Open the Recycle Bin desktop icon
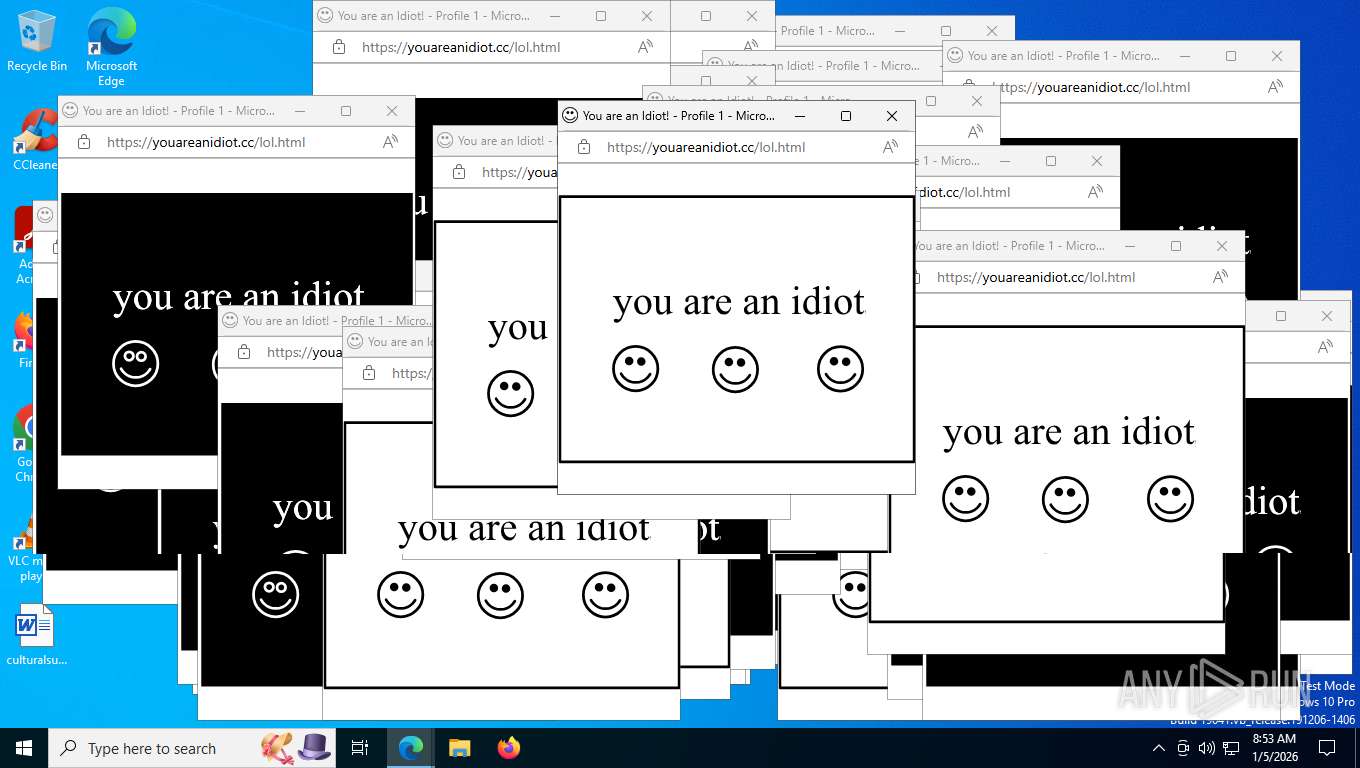This screenshot has width=1360, height=768. click(36, 40)
